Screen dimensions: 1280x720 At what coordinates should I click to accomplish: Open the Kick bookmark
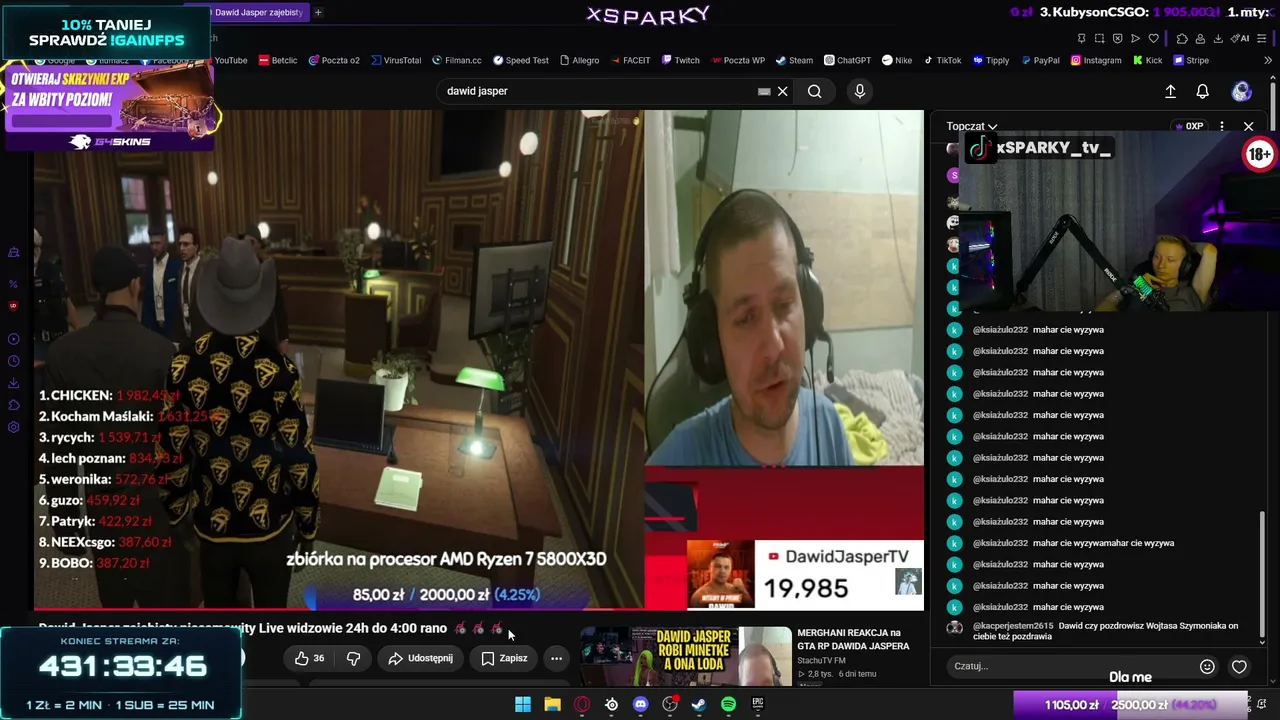(1147, 60)
